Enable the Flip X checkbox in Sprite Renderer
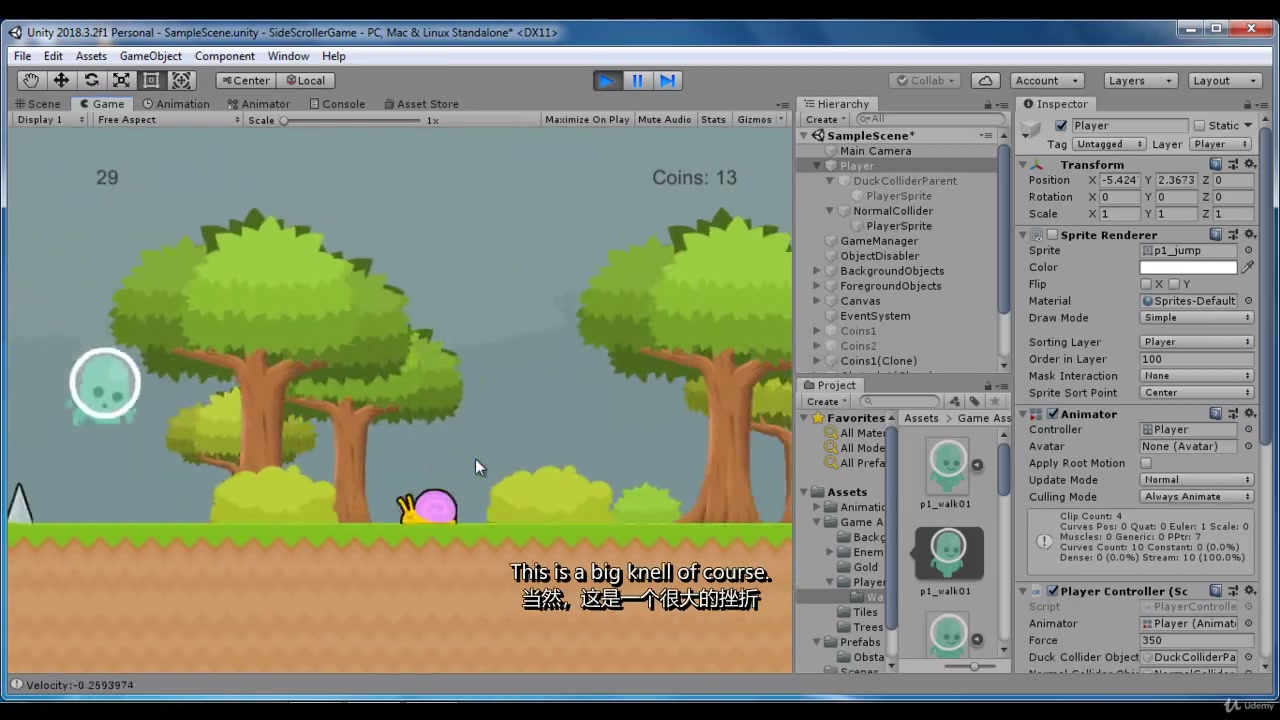The height and width of the screenshot is (720, 1280). 1146,284
